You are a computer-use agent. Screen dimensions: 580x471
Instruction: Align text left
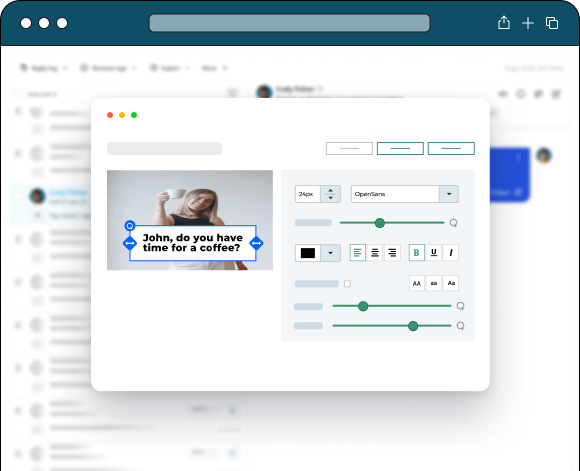(358, 253)
